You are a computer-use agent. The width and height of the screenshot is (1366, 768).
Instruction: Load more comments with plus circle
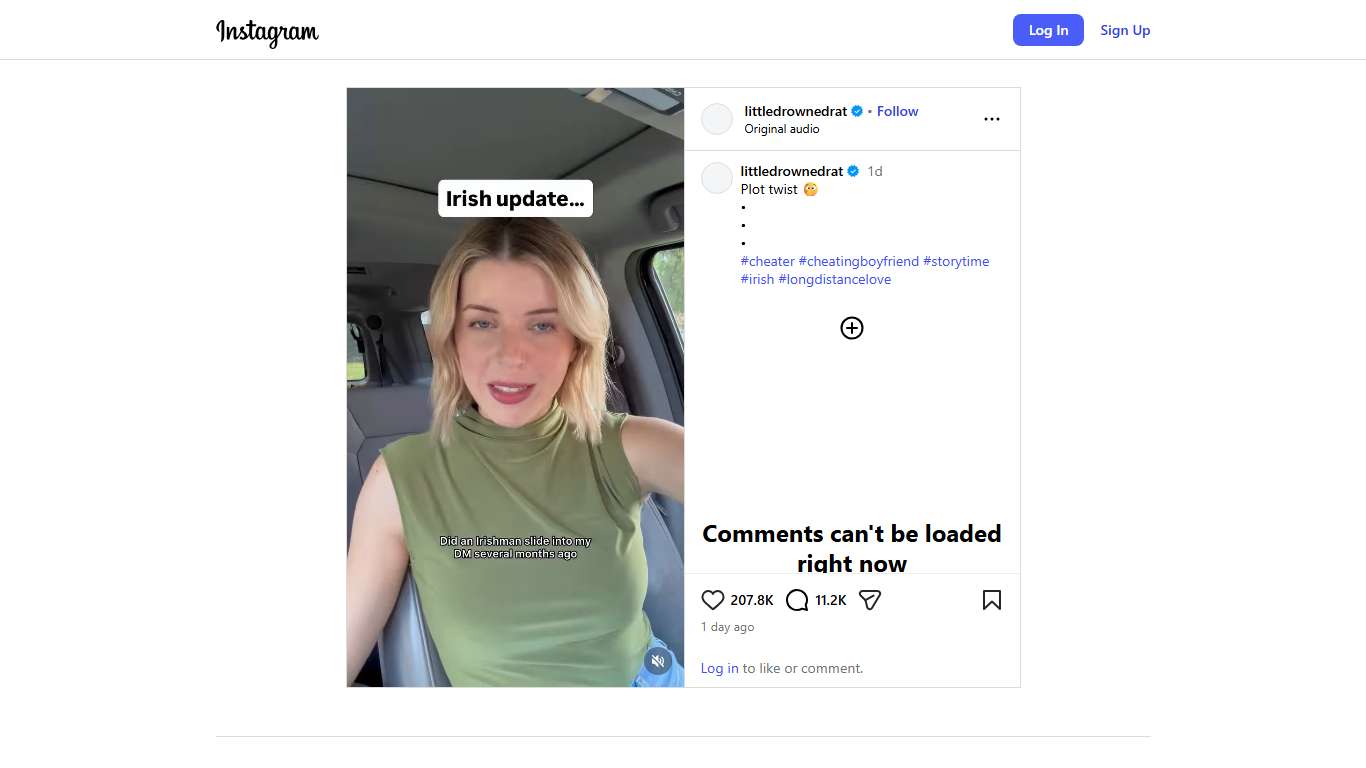point(851,328)
